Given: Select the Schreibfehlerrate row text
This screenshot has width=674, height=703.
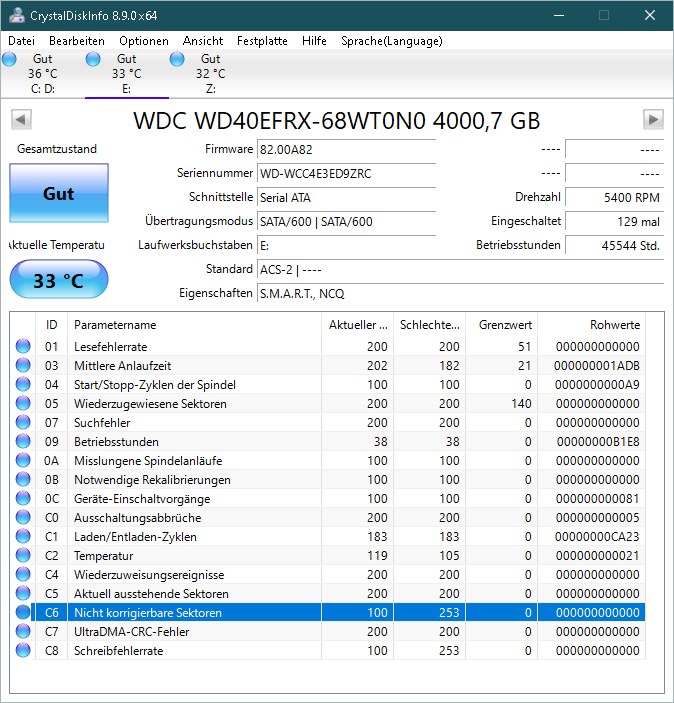Looking at the screenshot, I should coord(119,651).
